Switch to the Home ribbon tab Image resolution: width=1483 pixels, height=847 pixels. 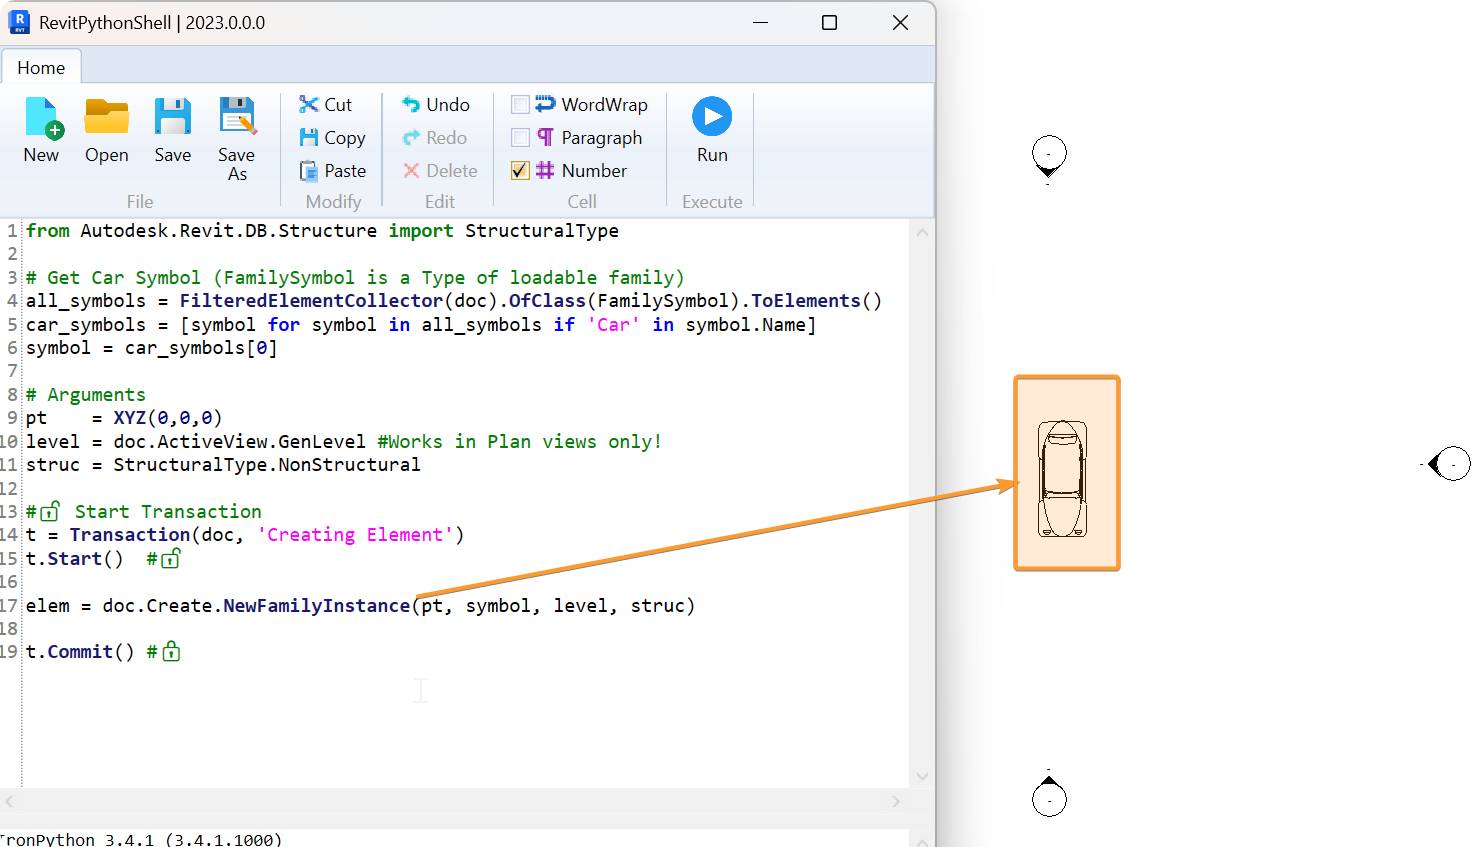tap(41, 67)
